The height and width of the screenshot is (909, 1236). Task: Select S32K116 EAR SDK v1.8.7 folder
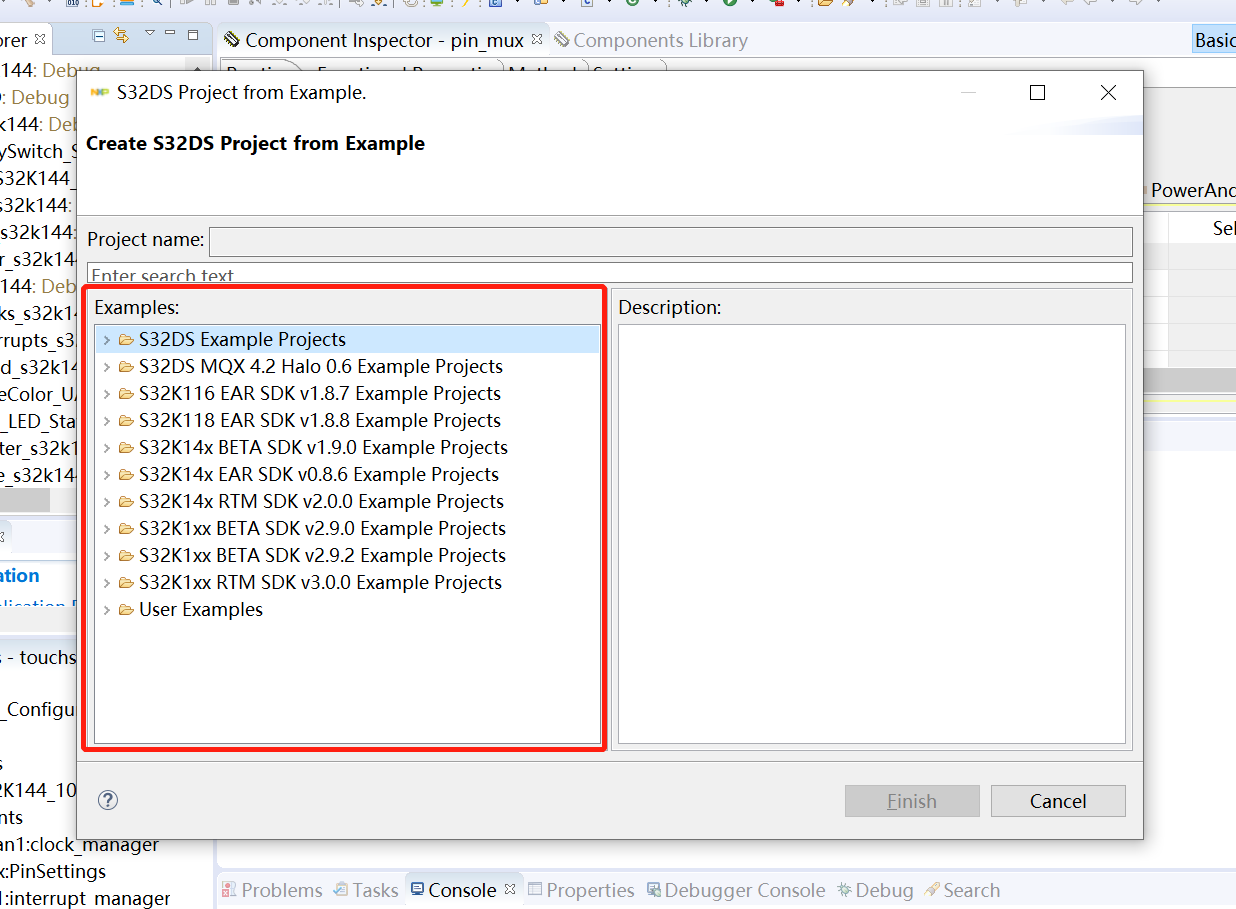click(x=319, y=394)
